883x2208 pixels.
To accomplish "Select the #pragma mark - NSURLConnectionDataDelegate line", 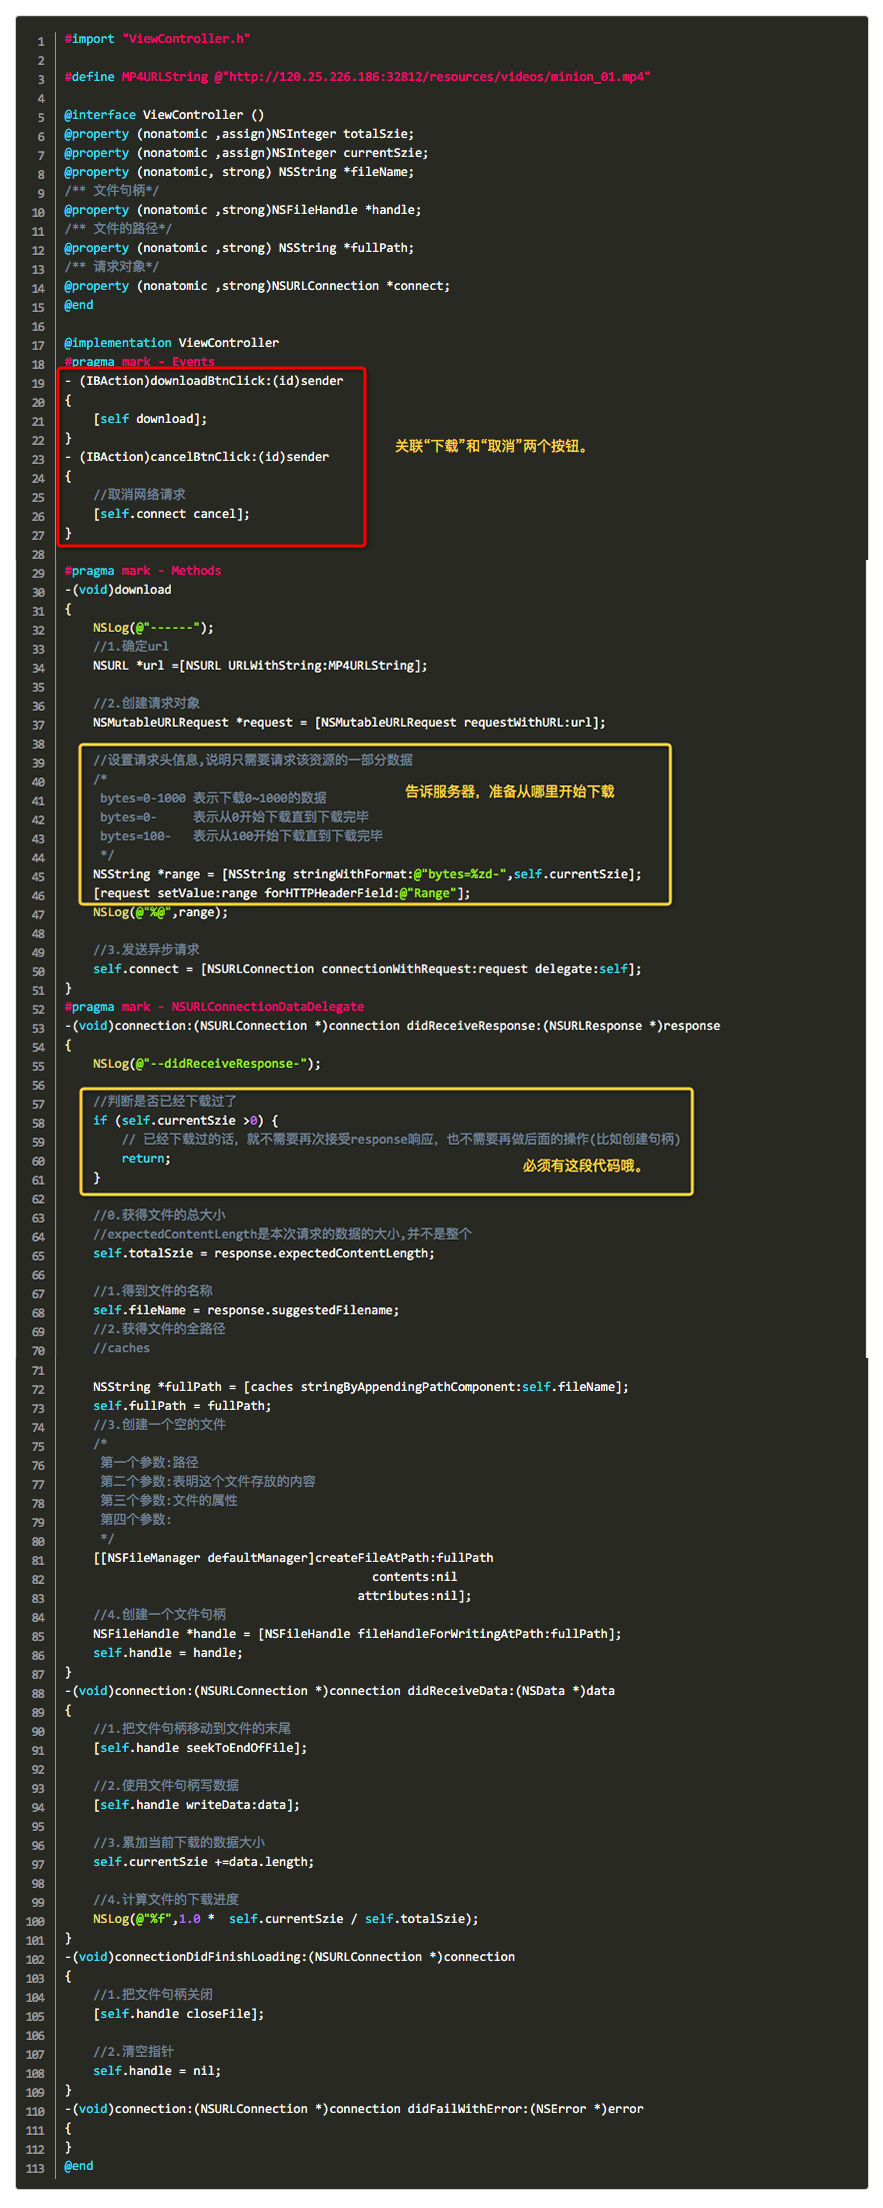I will coord(214,1007).
